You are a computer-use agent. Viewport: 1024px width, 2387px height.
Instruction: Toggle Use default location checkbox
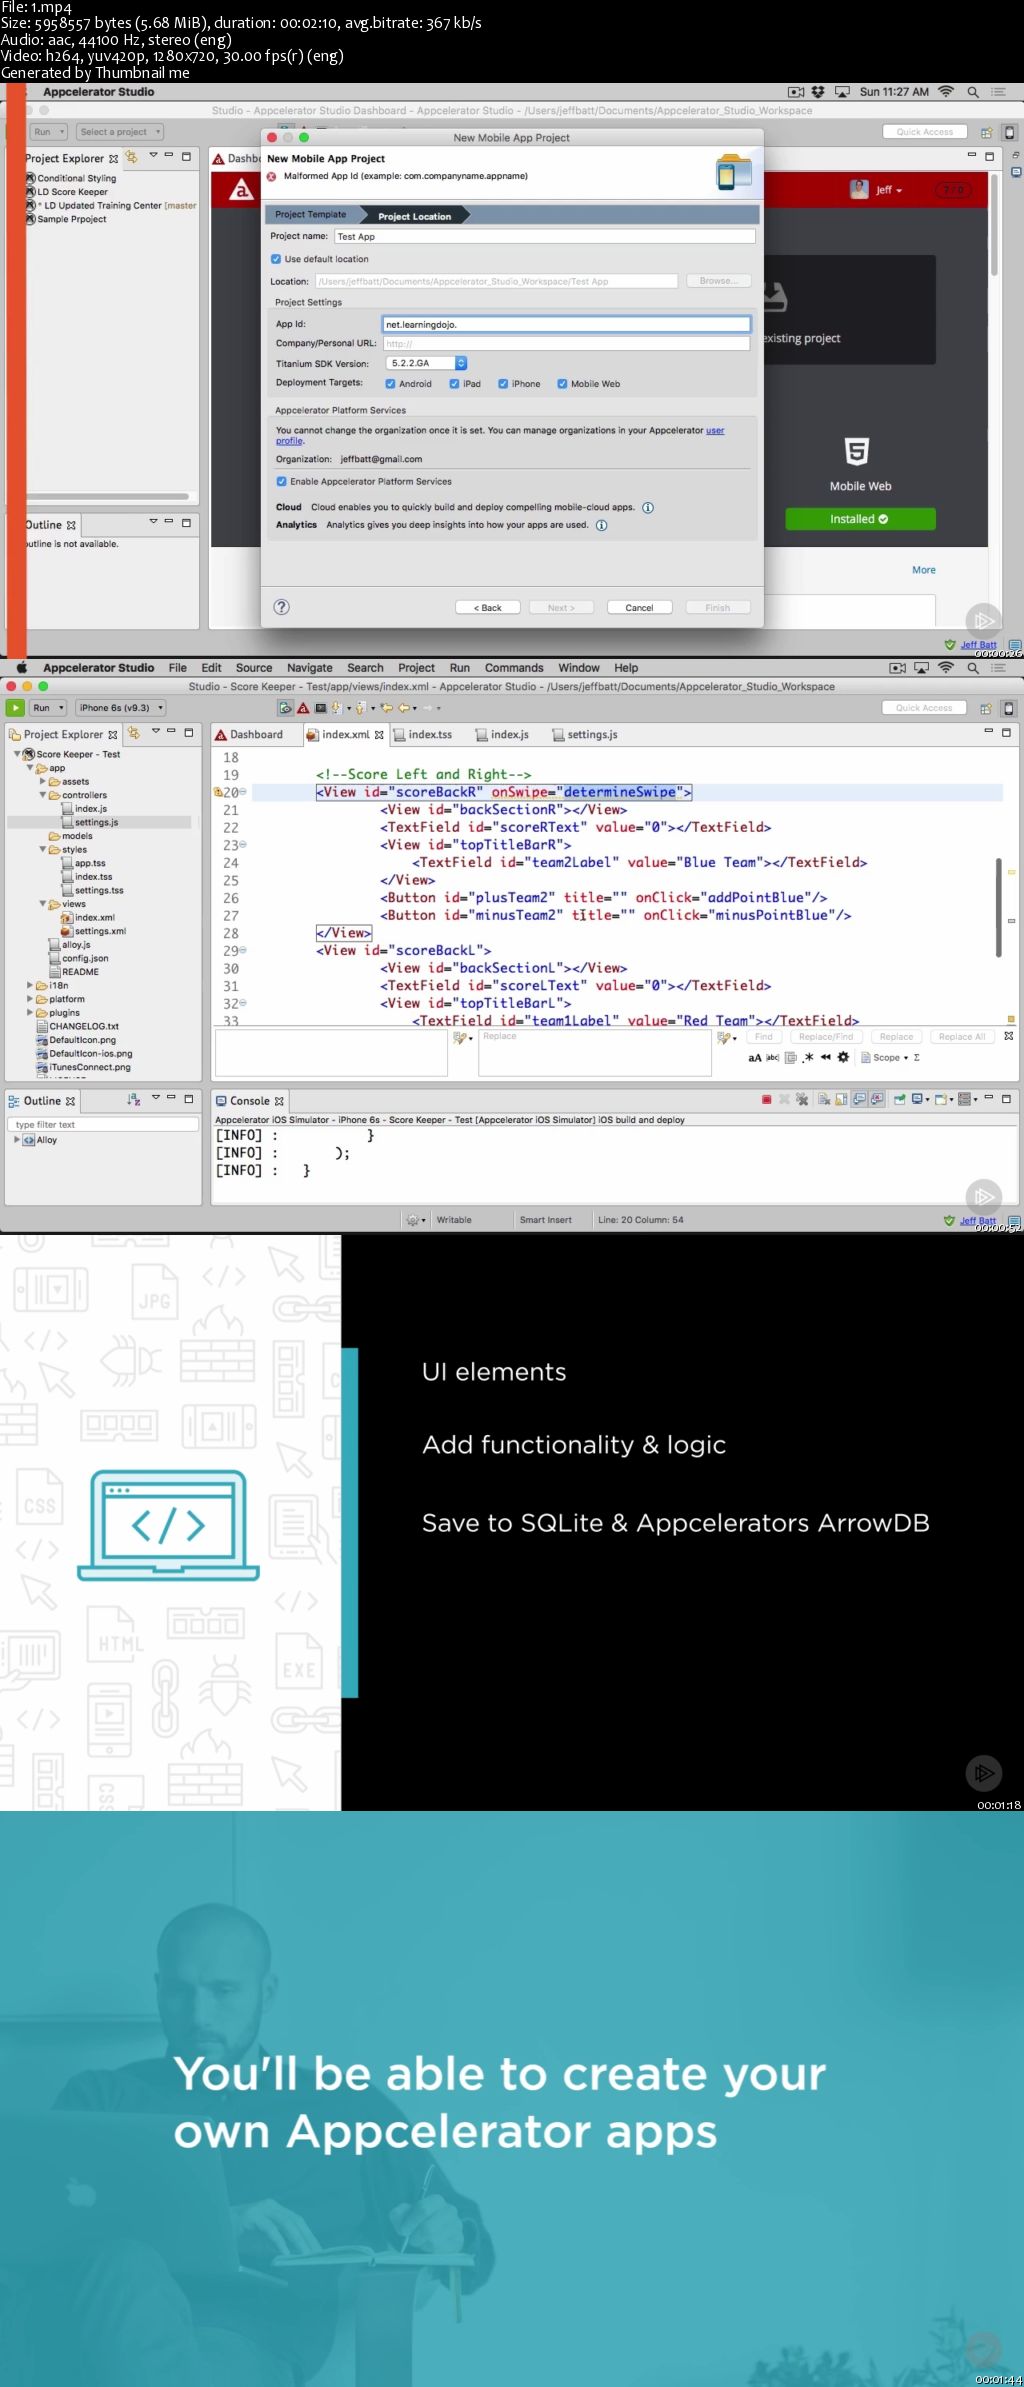[276, 259]
